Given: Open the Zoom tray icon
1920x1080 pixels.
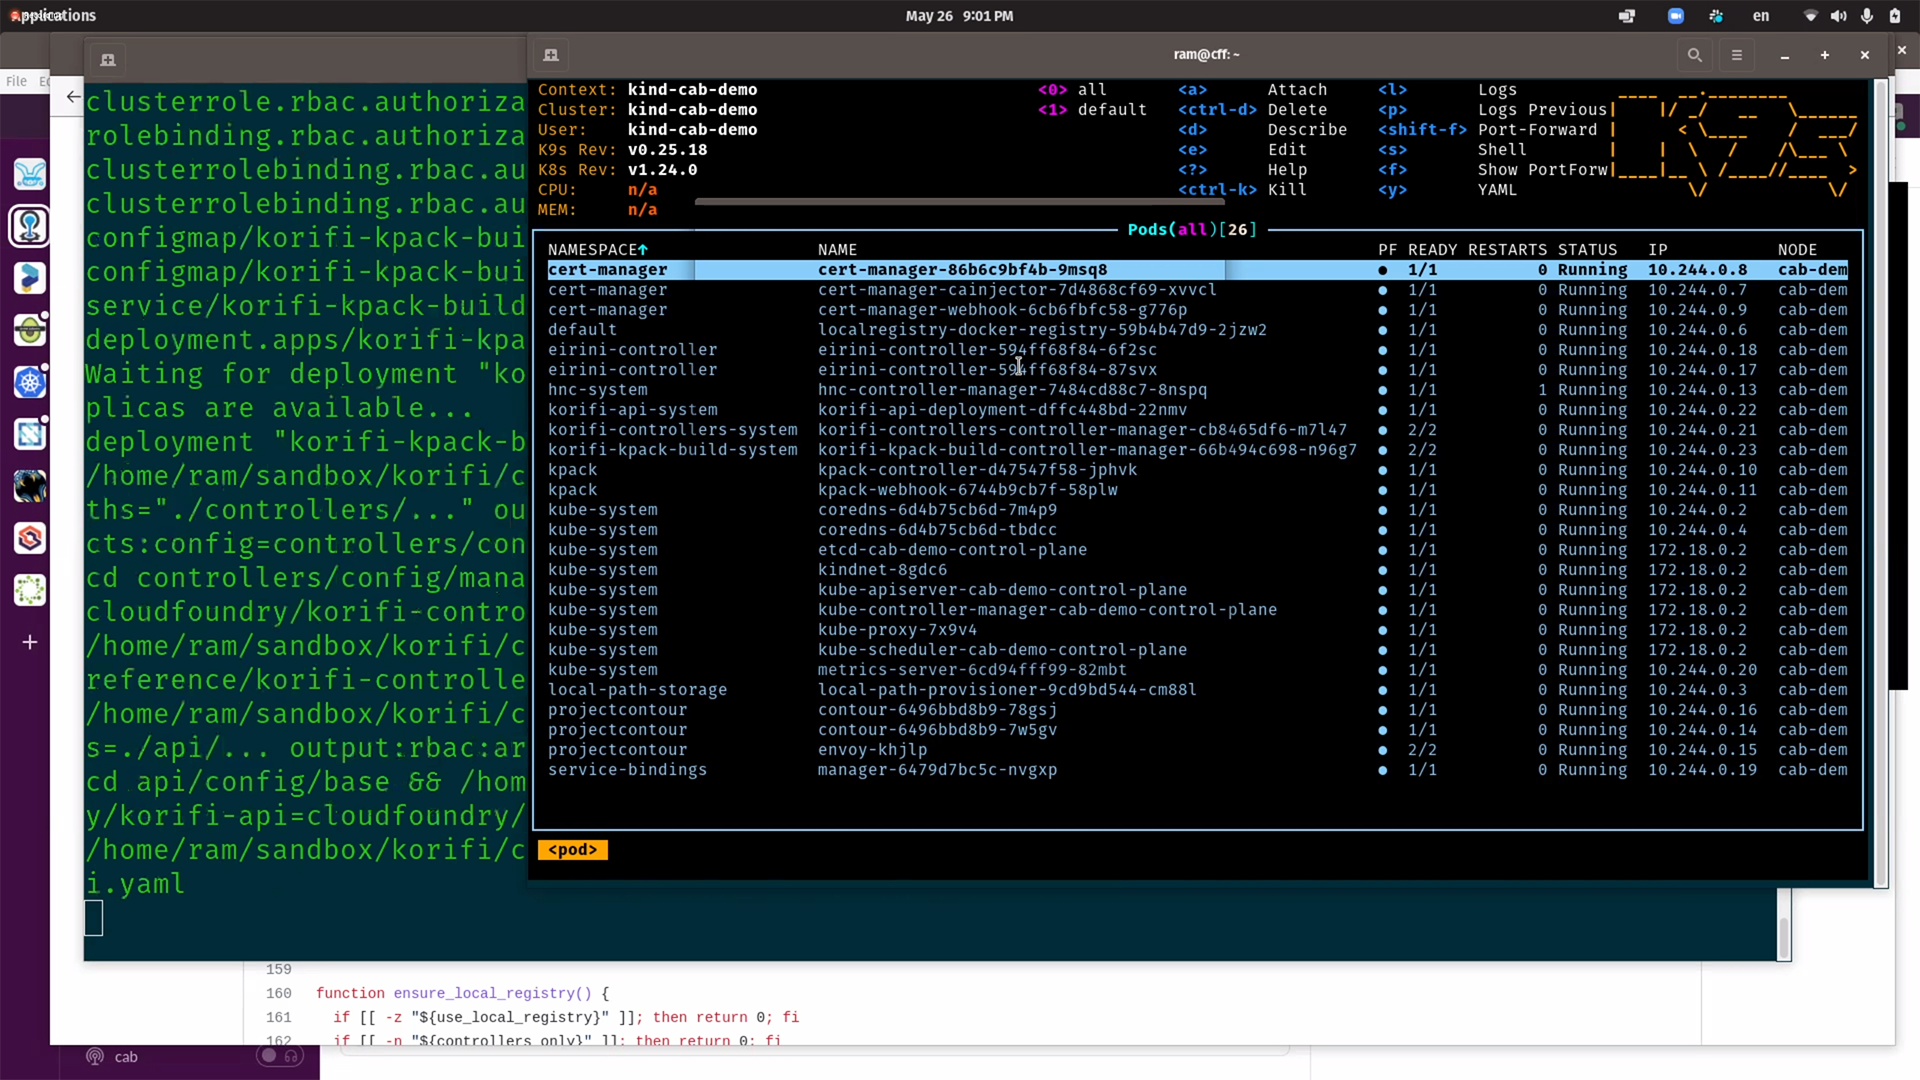Looking at the screenshot, I should tap(1676, 16).
